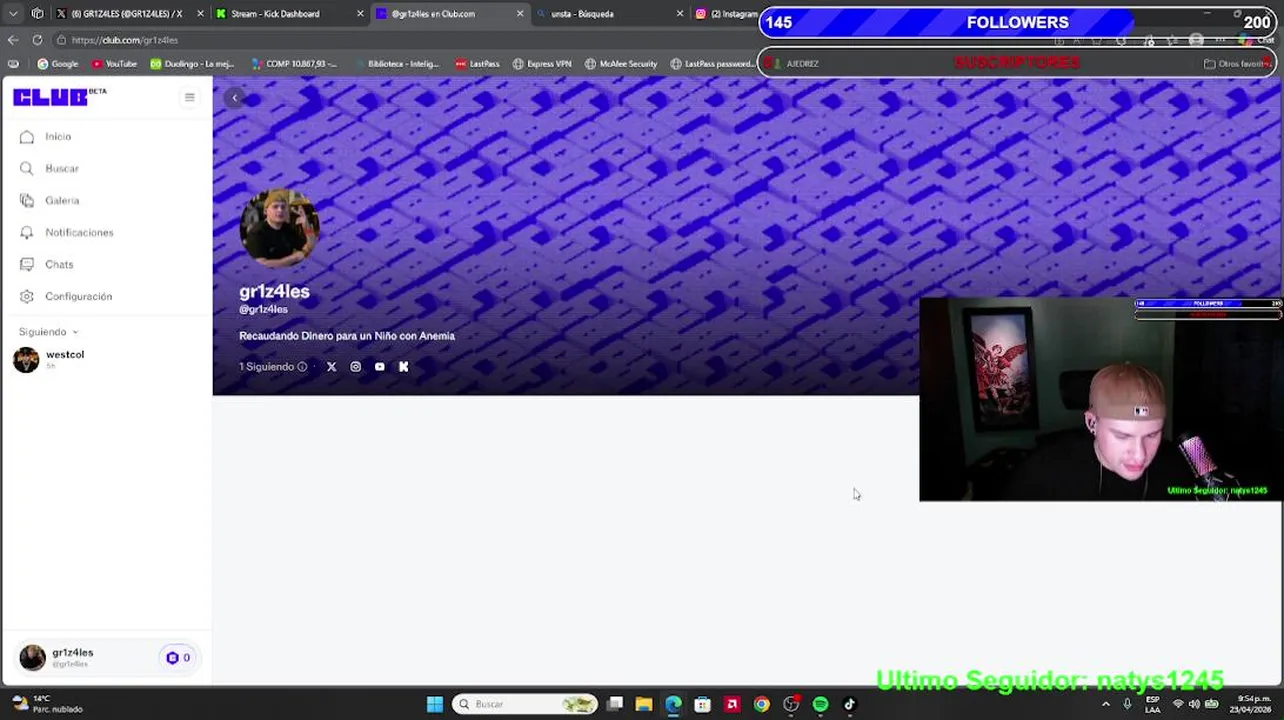This screenshot has height=720, width=1284.
Task: Click the Configuración gear icon
Action: (27, 296)
